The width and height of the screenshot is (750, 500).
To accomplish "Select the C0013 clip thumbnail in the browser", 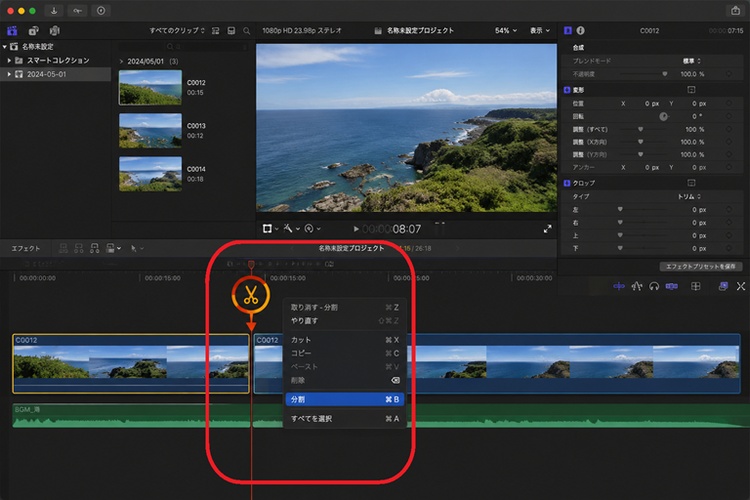I will 150,131.
